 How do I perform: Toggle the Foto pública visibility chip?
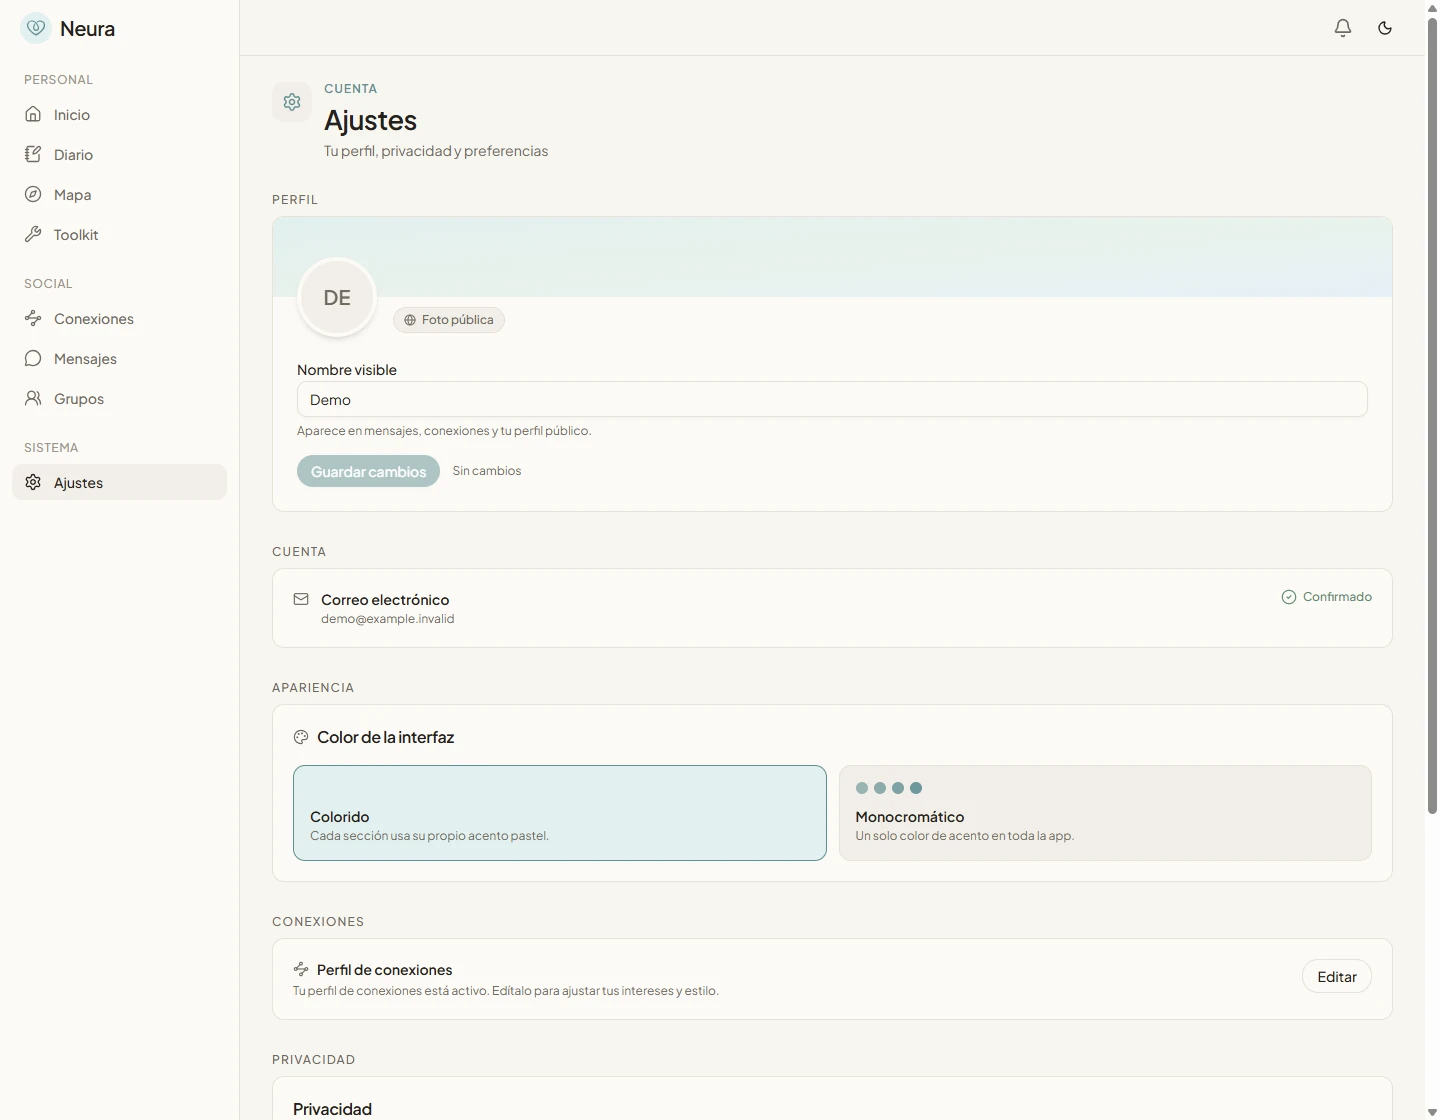tap(449, 320)
